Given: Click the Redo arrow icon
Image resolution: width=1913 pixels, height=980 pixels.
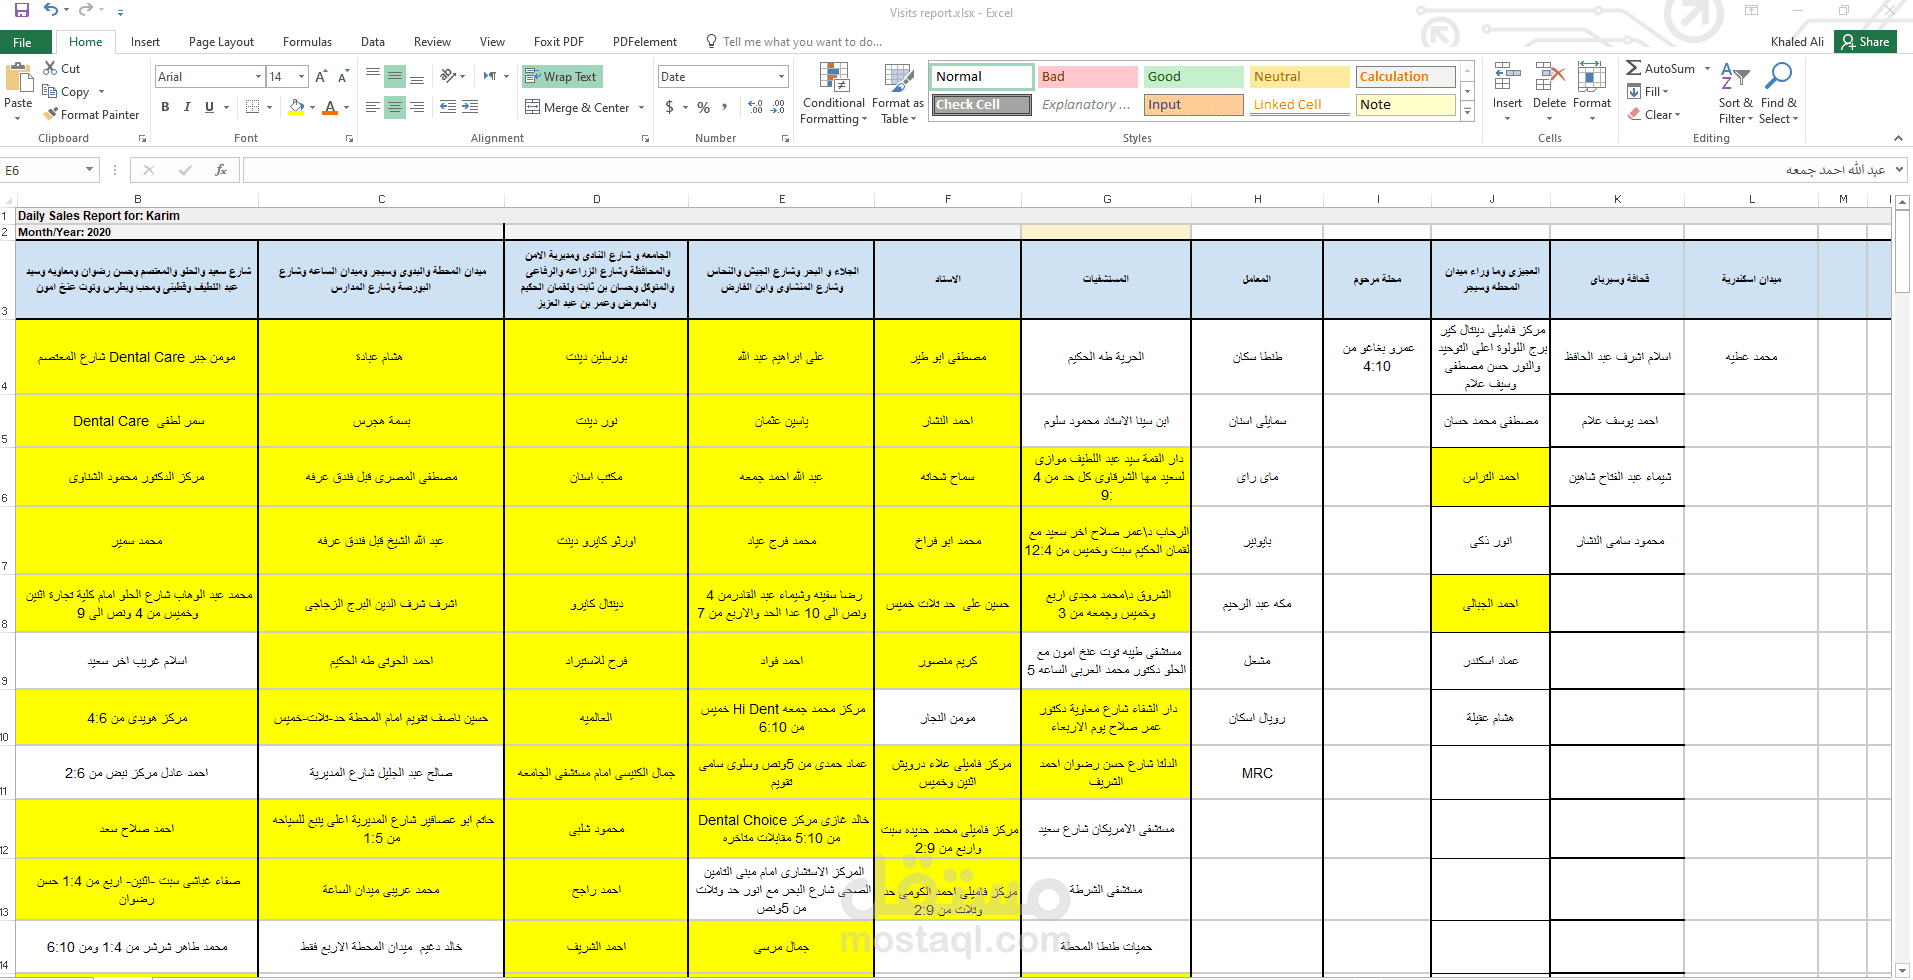Looking at the screenshot, I should 86,10.
